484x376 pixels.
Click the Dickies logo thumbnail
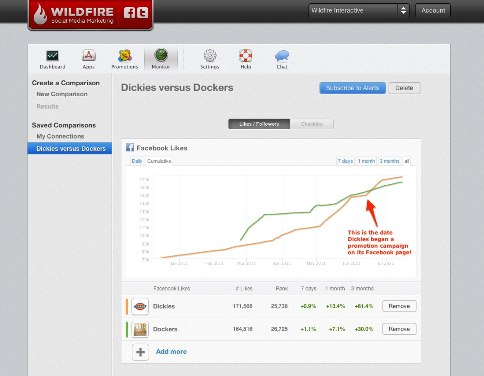[x=140, y=306]
